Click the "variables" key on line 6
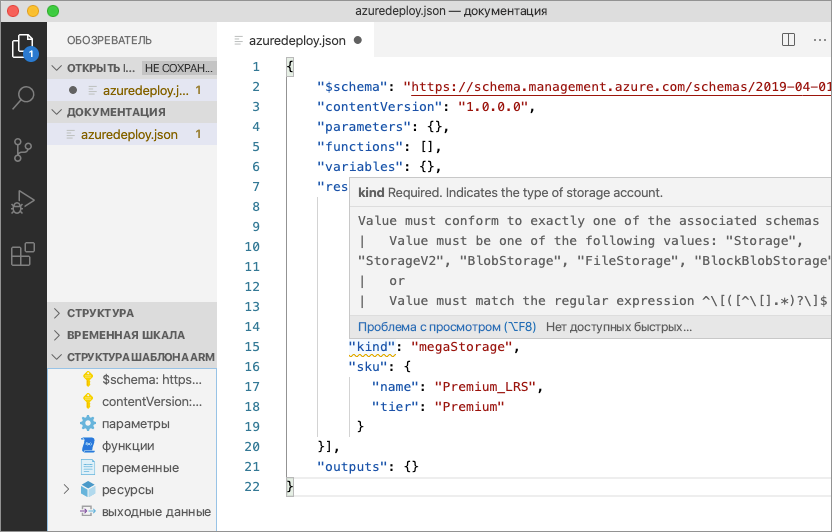The image size is (832, 532). point(360,167)
